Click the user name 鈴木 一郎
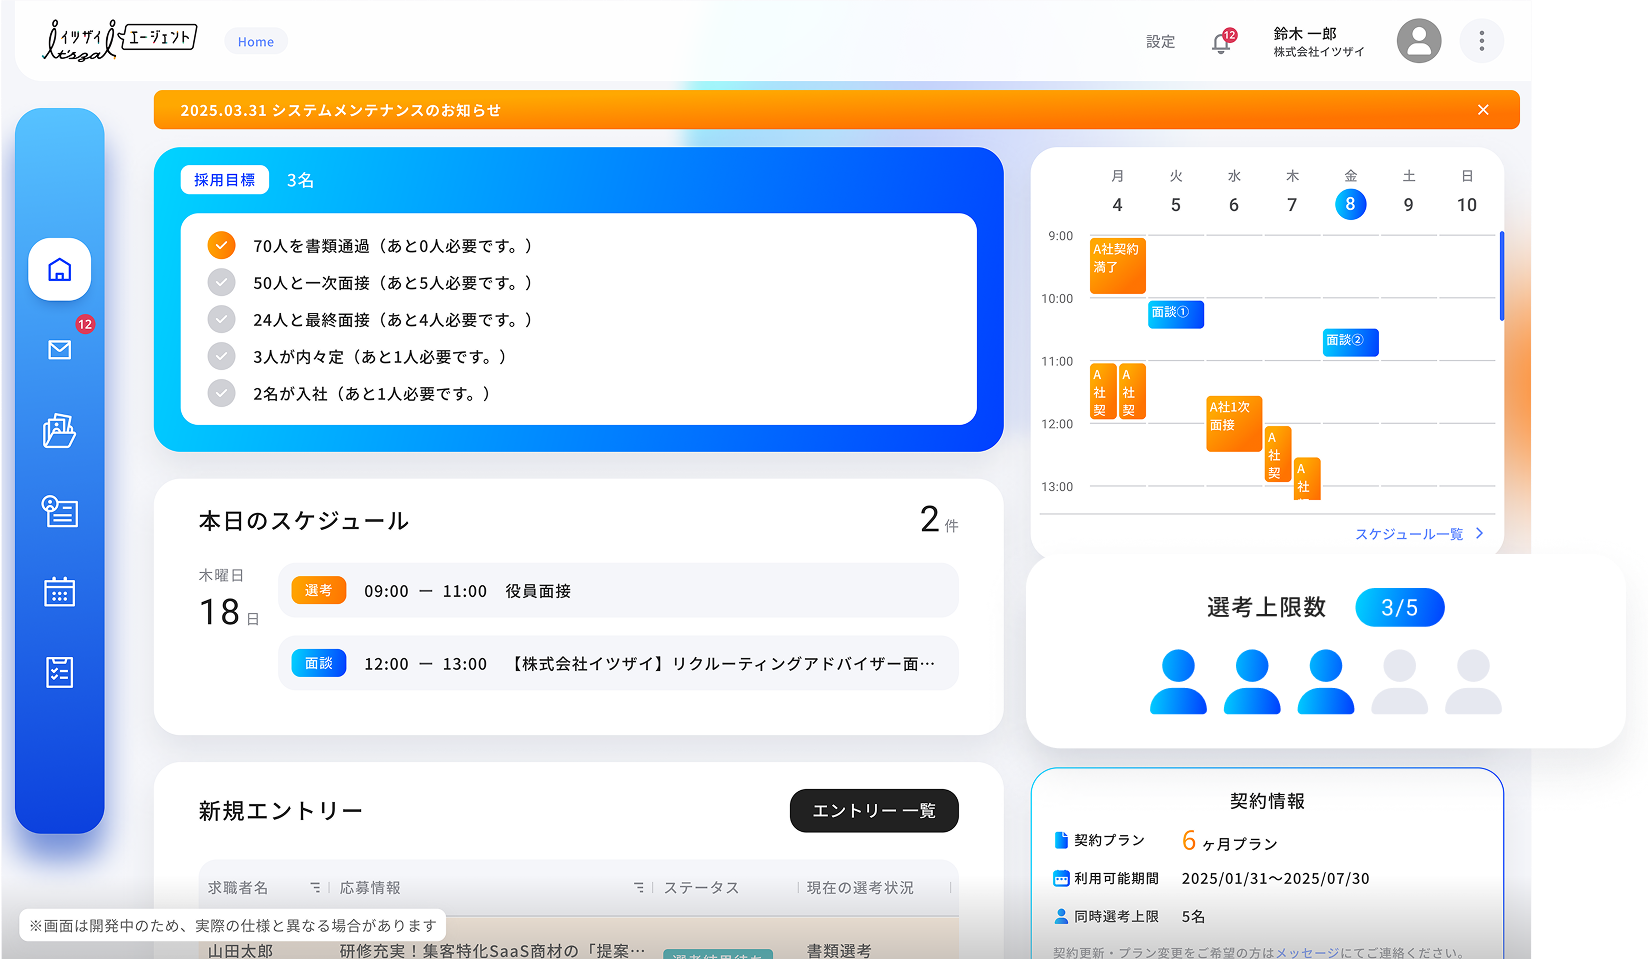Image resolution: width=1648 pixels, height=959 pixels. [1305, 33]
